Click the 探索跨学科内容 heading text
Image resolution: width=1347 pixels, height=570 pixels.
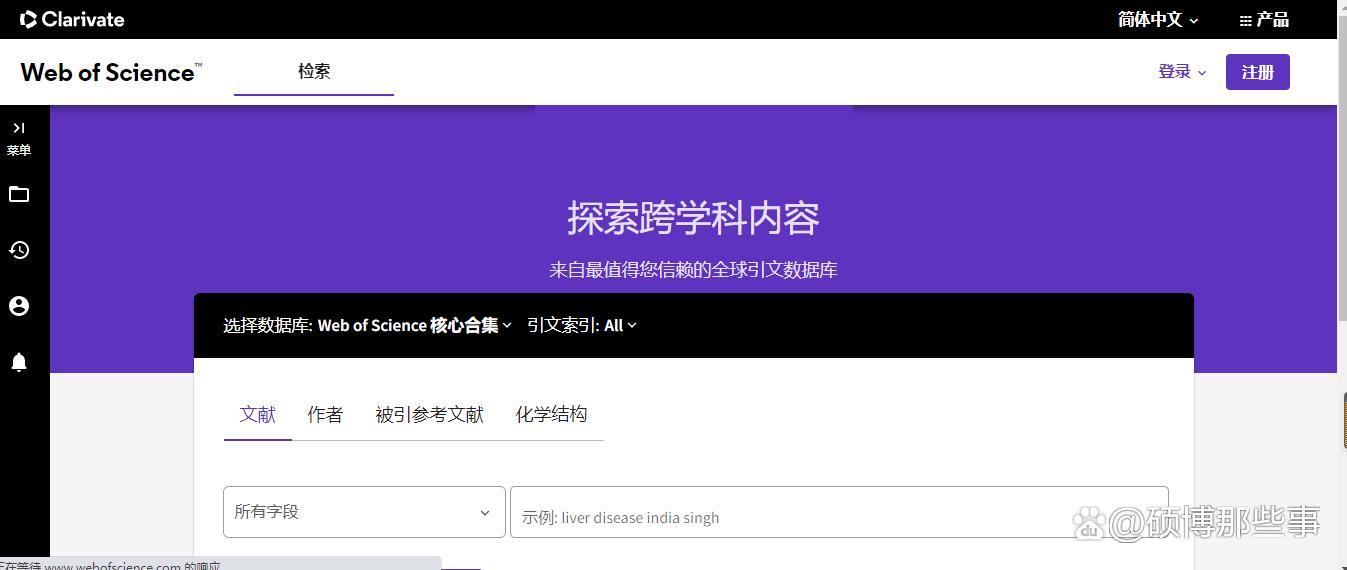[x=694, y=218]
